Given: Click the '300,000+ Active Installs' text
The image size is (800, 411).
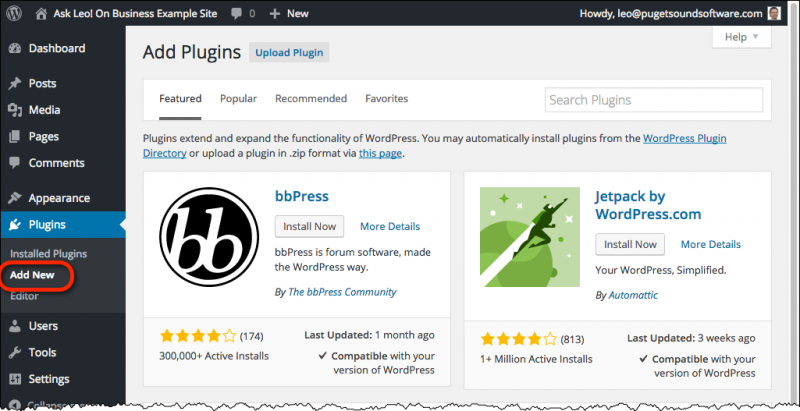Looking at the screenshot, I should pos(214,356).
